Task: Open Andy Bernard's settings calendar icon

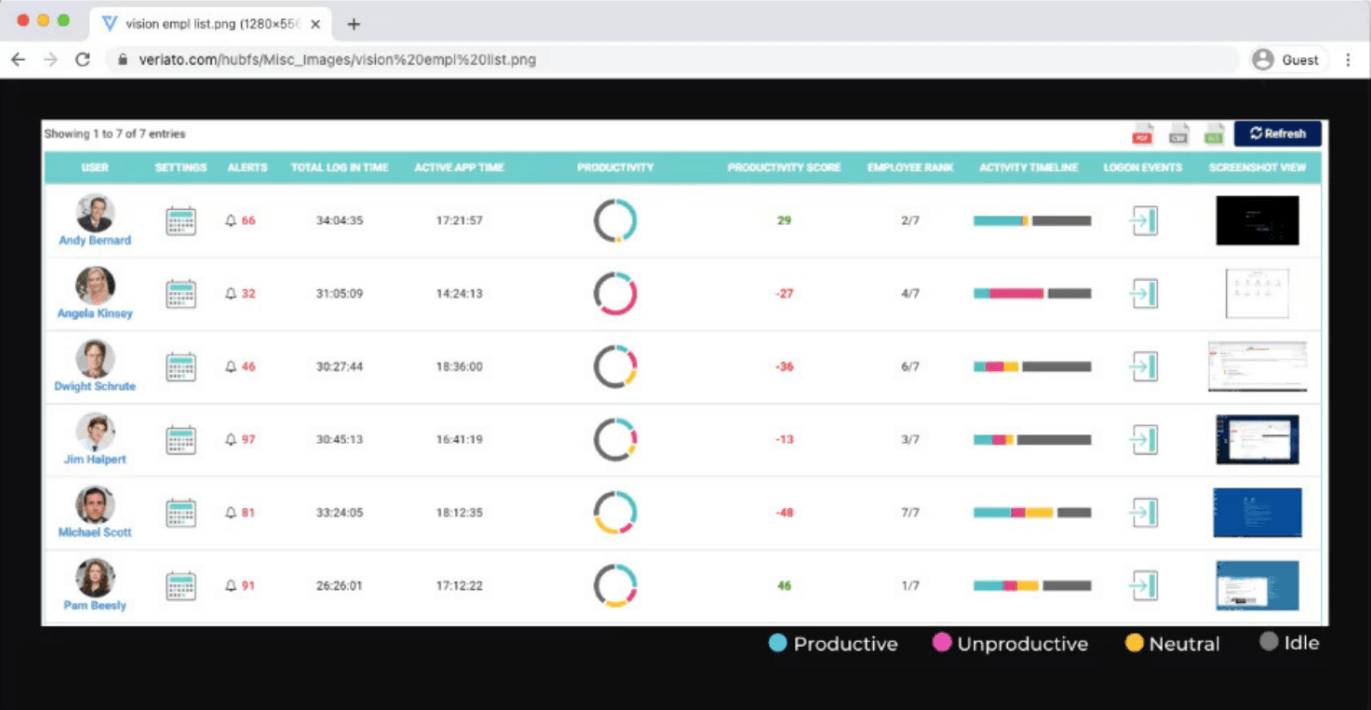Action: 181,221
